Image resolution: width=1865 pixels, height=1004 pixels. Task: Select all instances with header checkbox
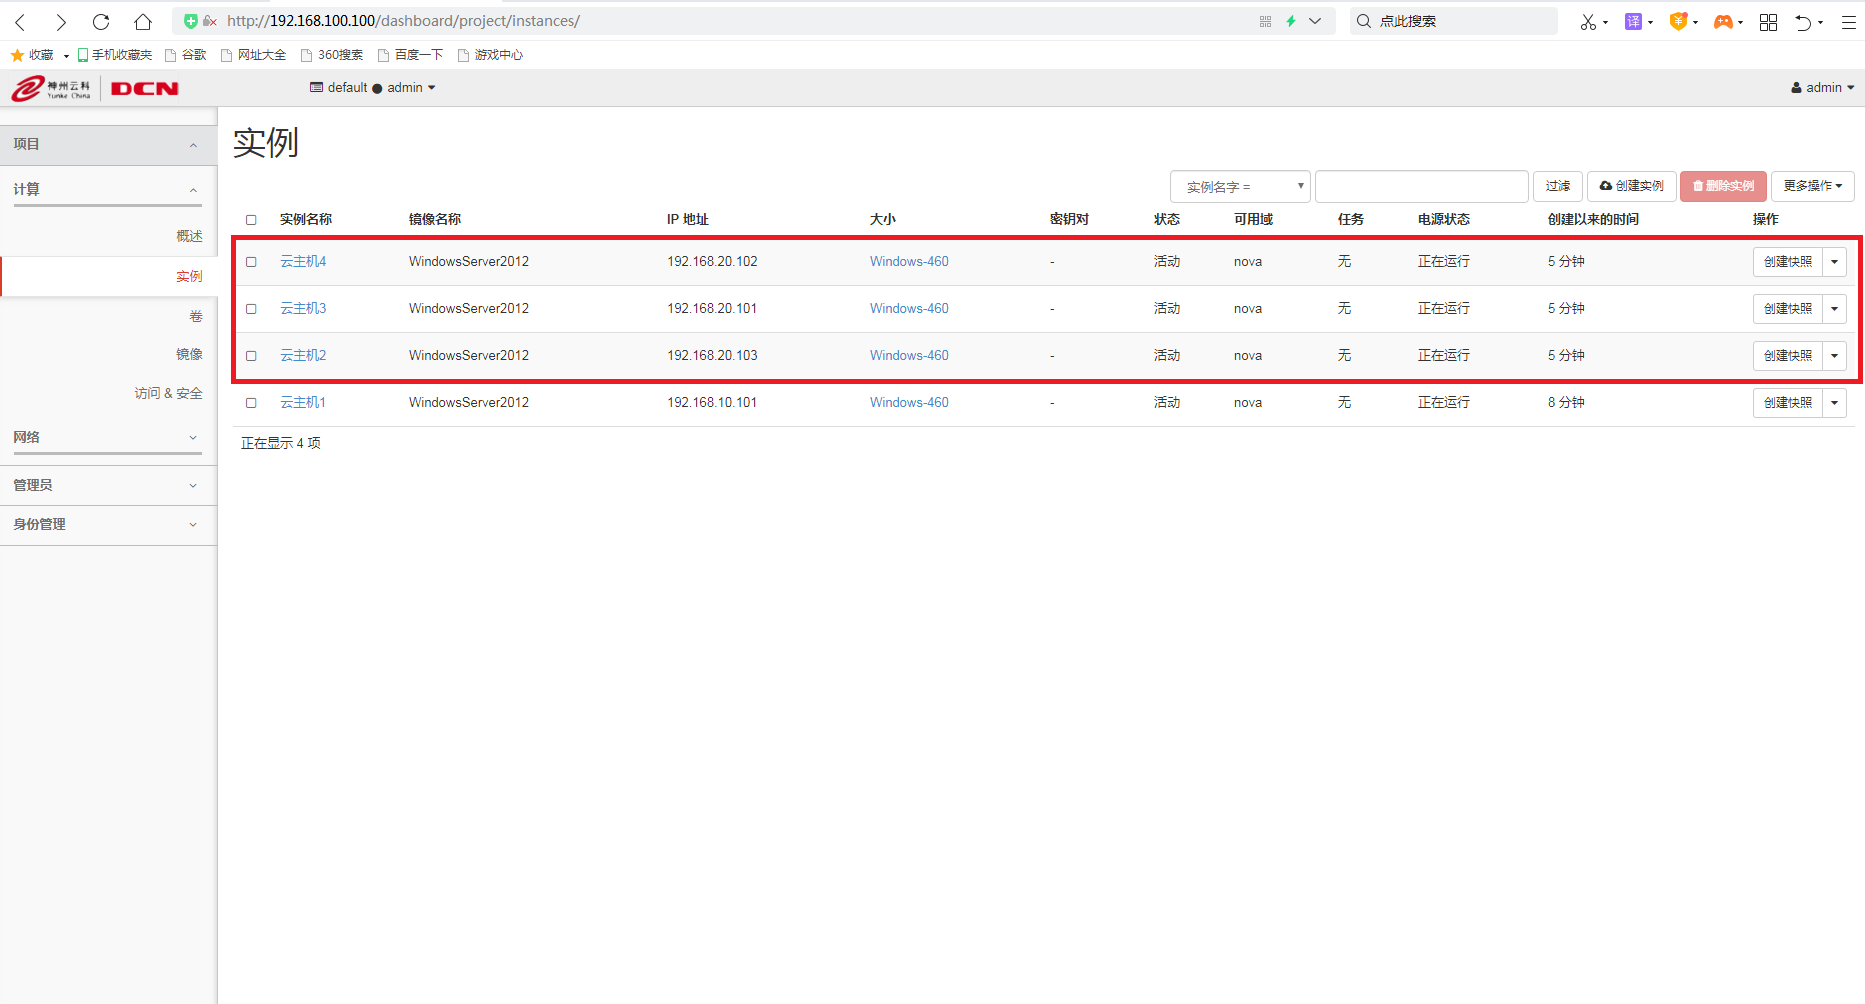tap(251, 220)
